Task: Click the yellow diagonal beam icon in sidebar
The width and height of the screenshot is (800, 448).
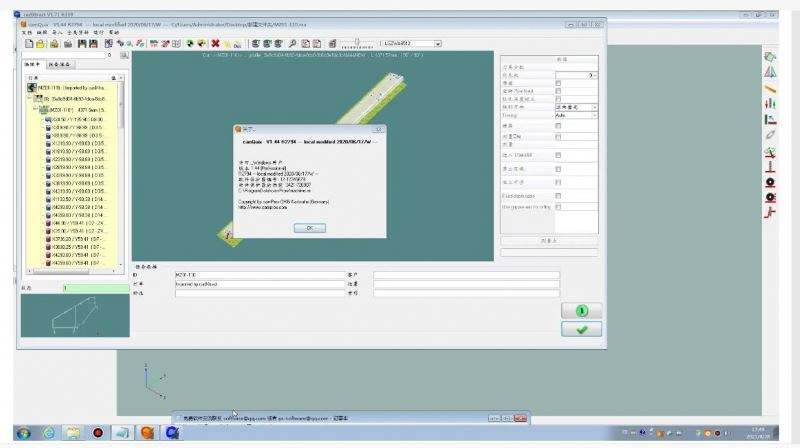Action: [x=770, y=89]
